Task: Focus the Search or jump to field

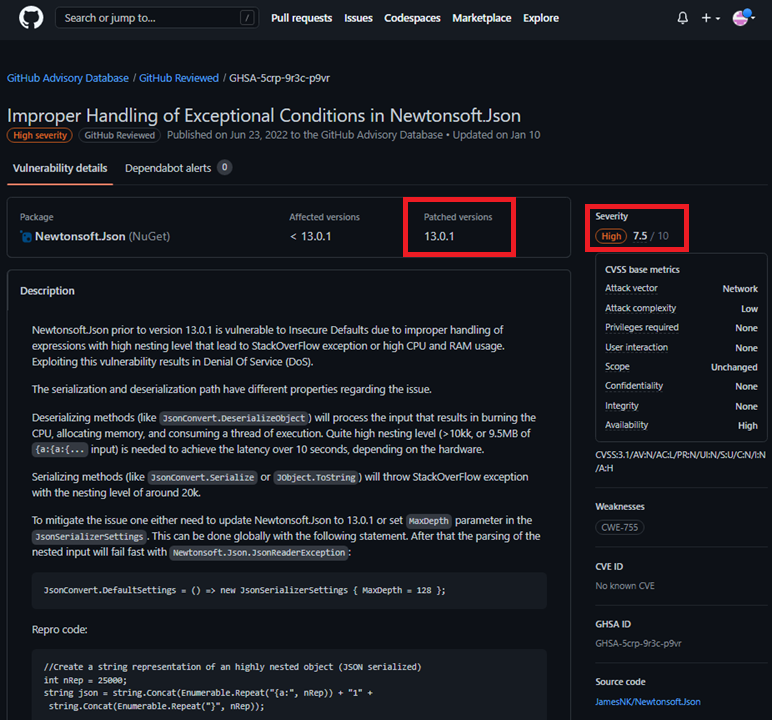Action: (x=157, y=18)
